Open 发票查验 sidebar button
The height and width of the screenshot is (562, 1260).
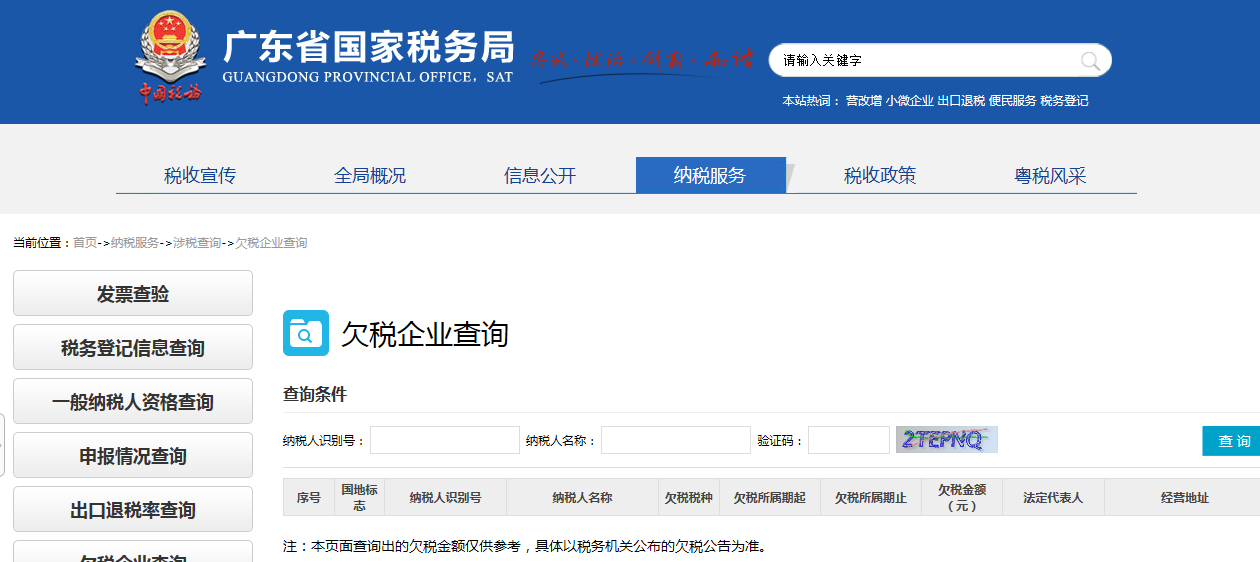pyautogui.click(x=133, y=294)
